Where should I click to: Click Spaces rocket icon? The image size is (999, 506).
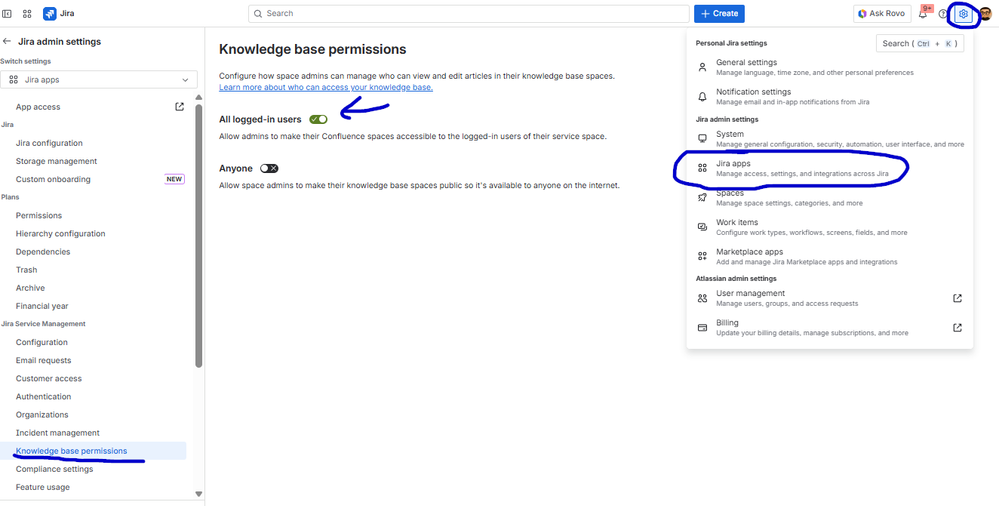point(702,198)
